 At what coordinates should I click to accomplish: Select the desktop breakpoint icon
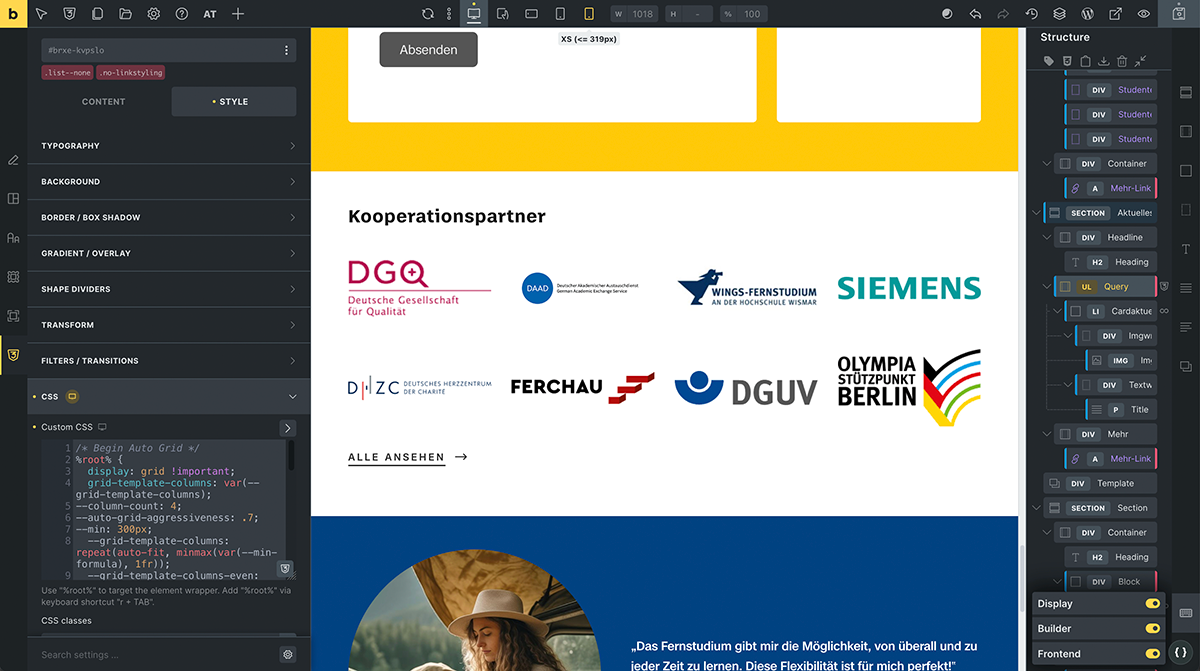pos(474,14)
